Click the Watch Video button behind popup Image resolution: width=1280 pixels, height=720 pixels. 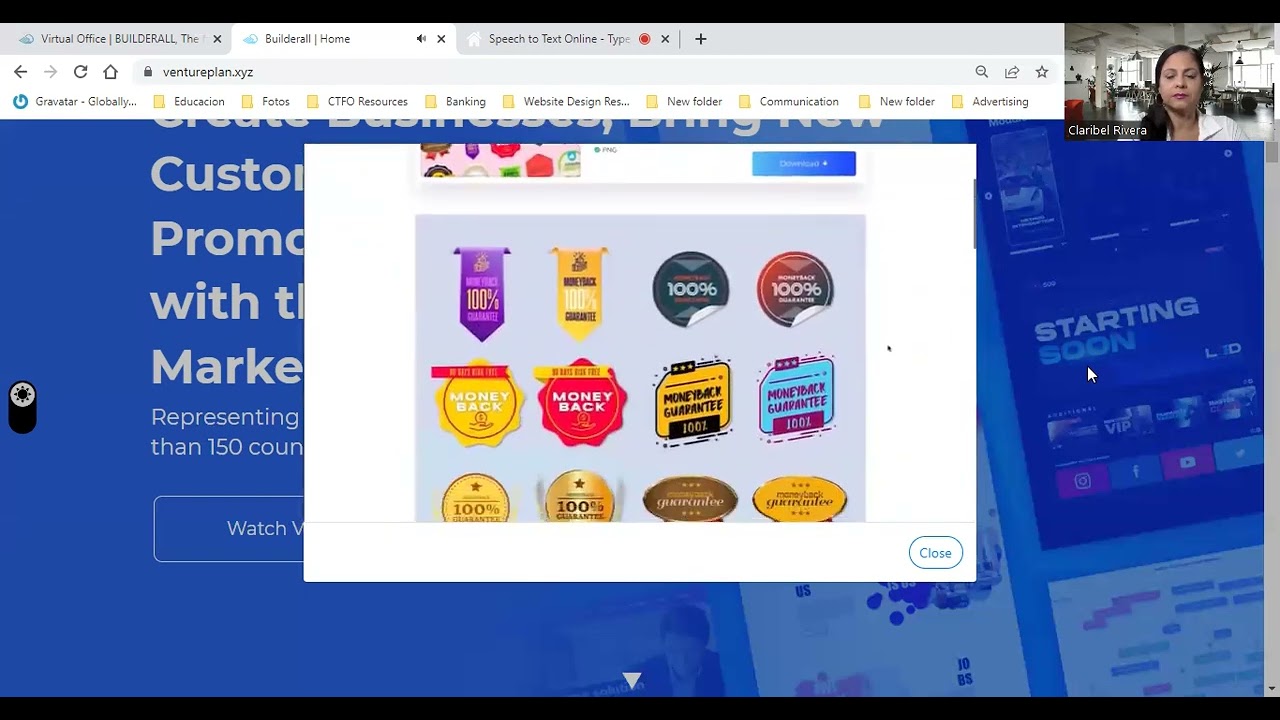click(230, 528)
